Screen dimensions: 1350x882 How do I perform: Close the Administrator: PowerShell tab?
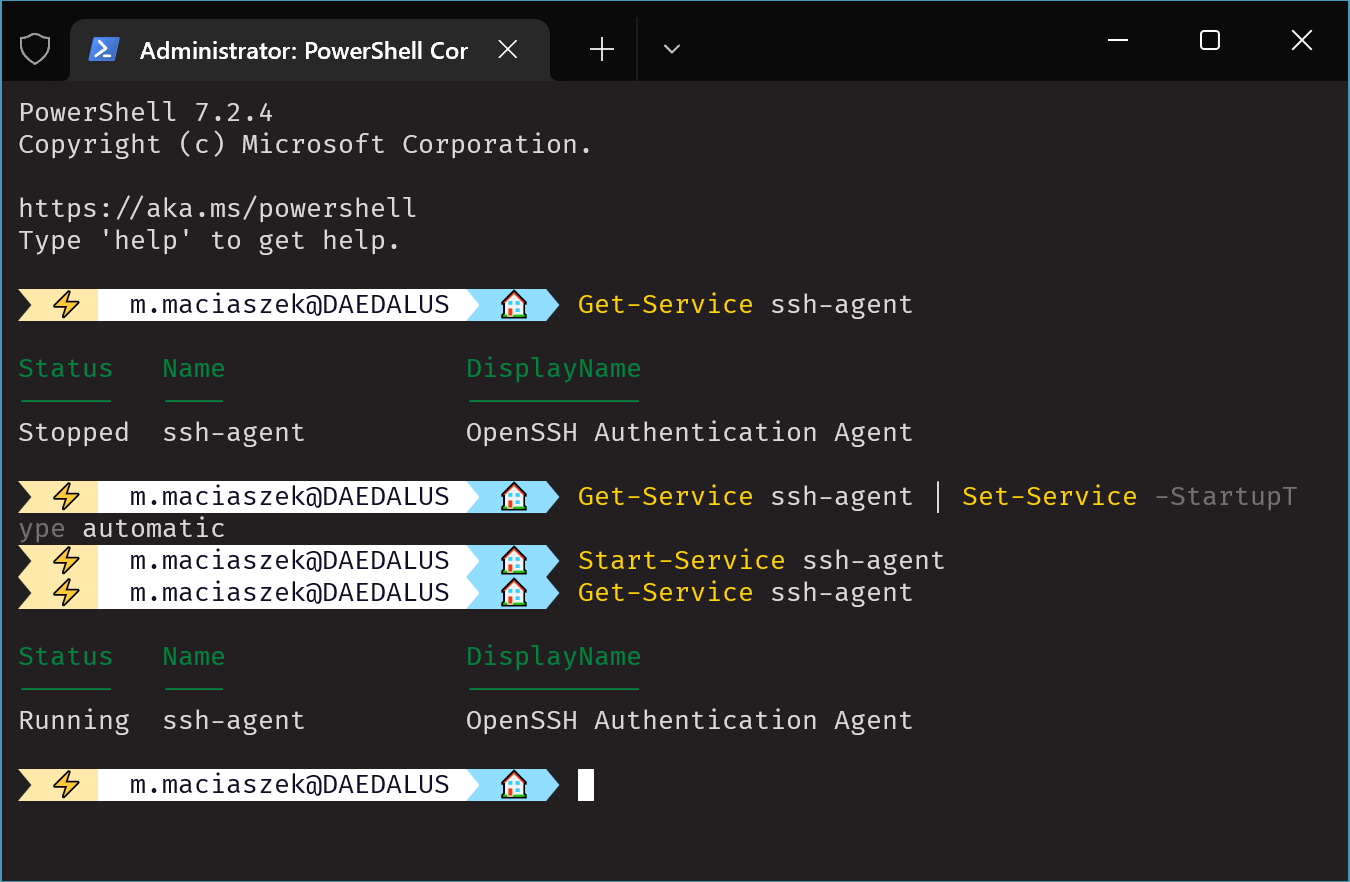pyautogui.click(x=507, y=48)
